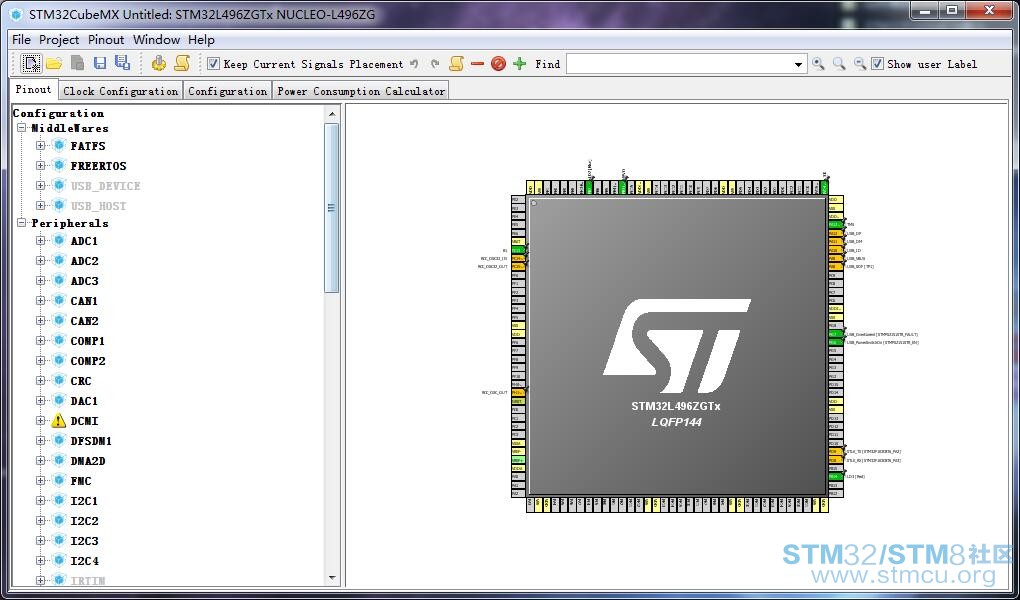The image size is (1020, 600).
Task: Select the Pinout tab
Action: [x=33, y=90]
